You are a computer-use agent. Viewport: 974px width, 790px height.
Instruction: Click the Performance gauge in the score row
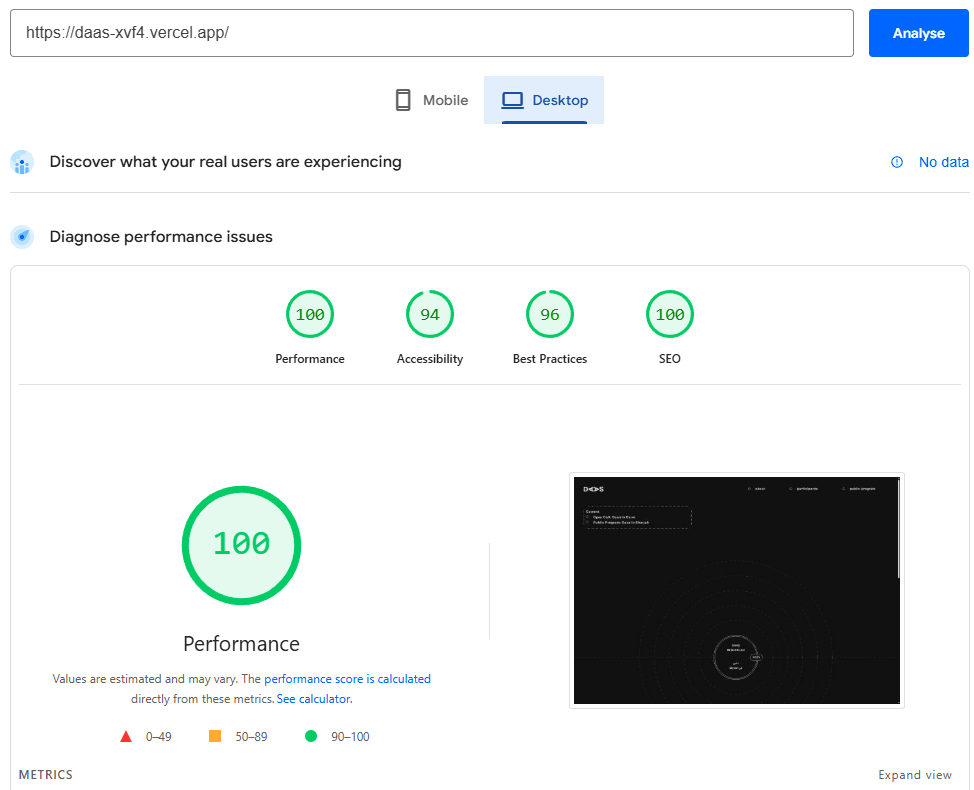tap(310, 313)
